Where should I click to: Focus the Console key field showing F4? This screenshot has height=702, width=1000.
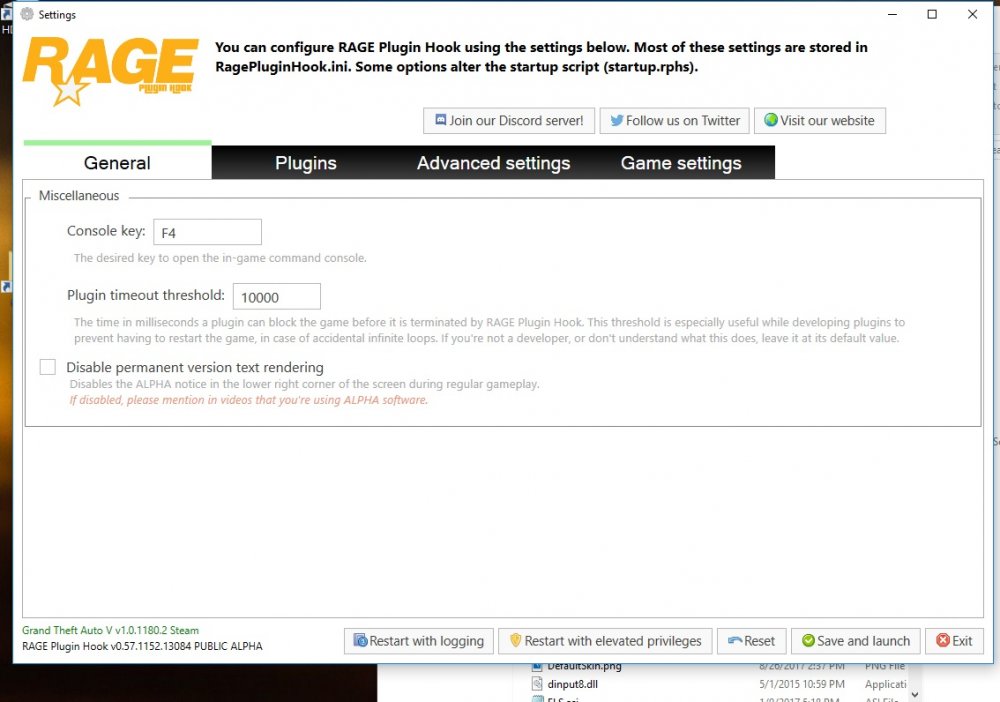pos(207,232)
